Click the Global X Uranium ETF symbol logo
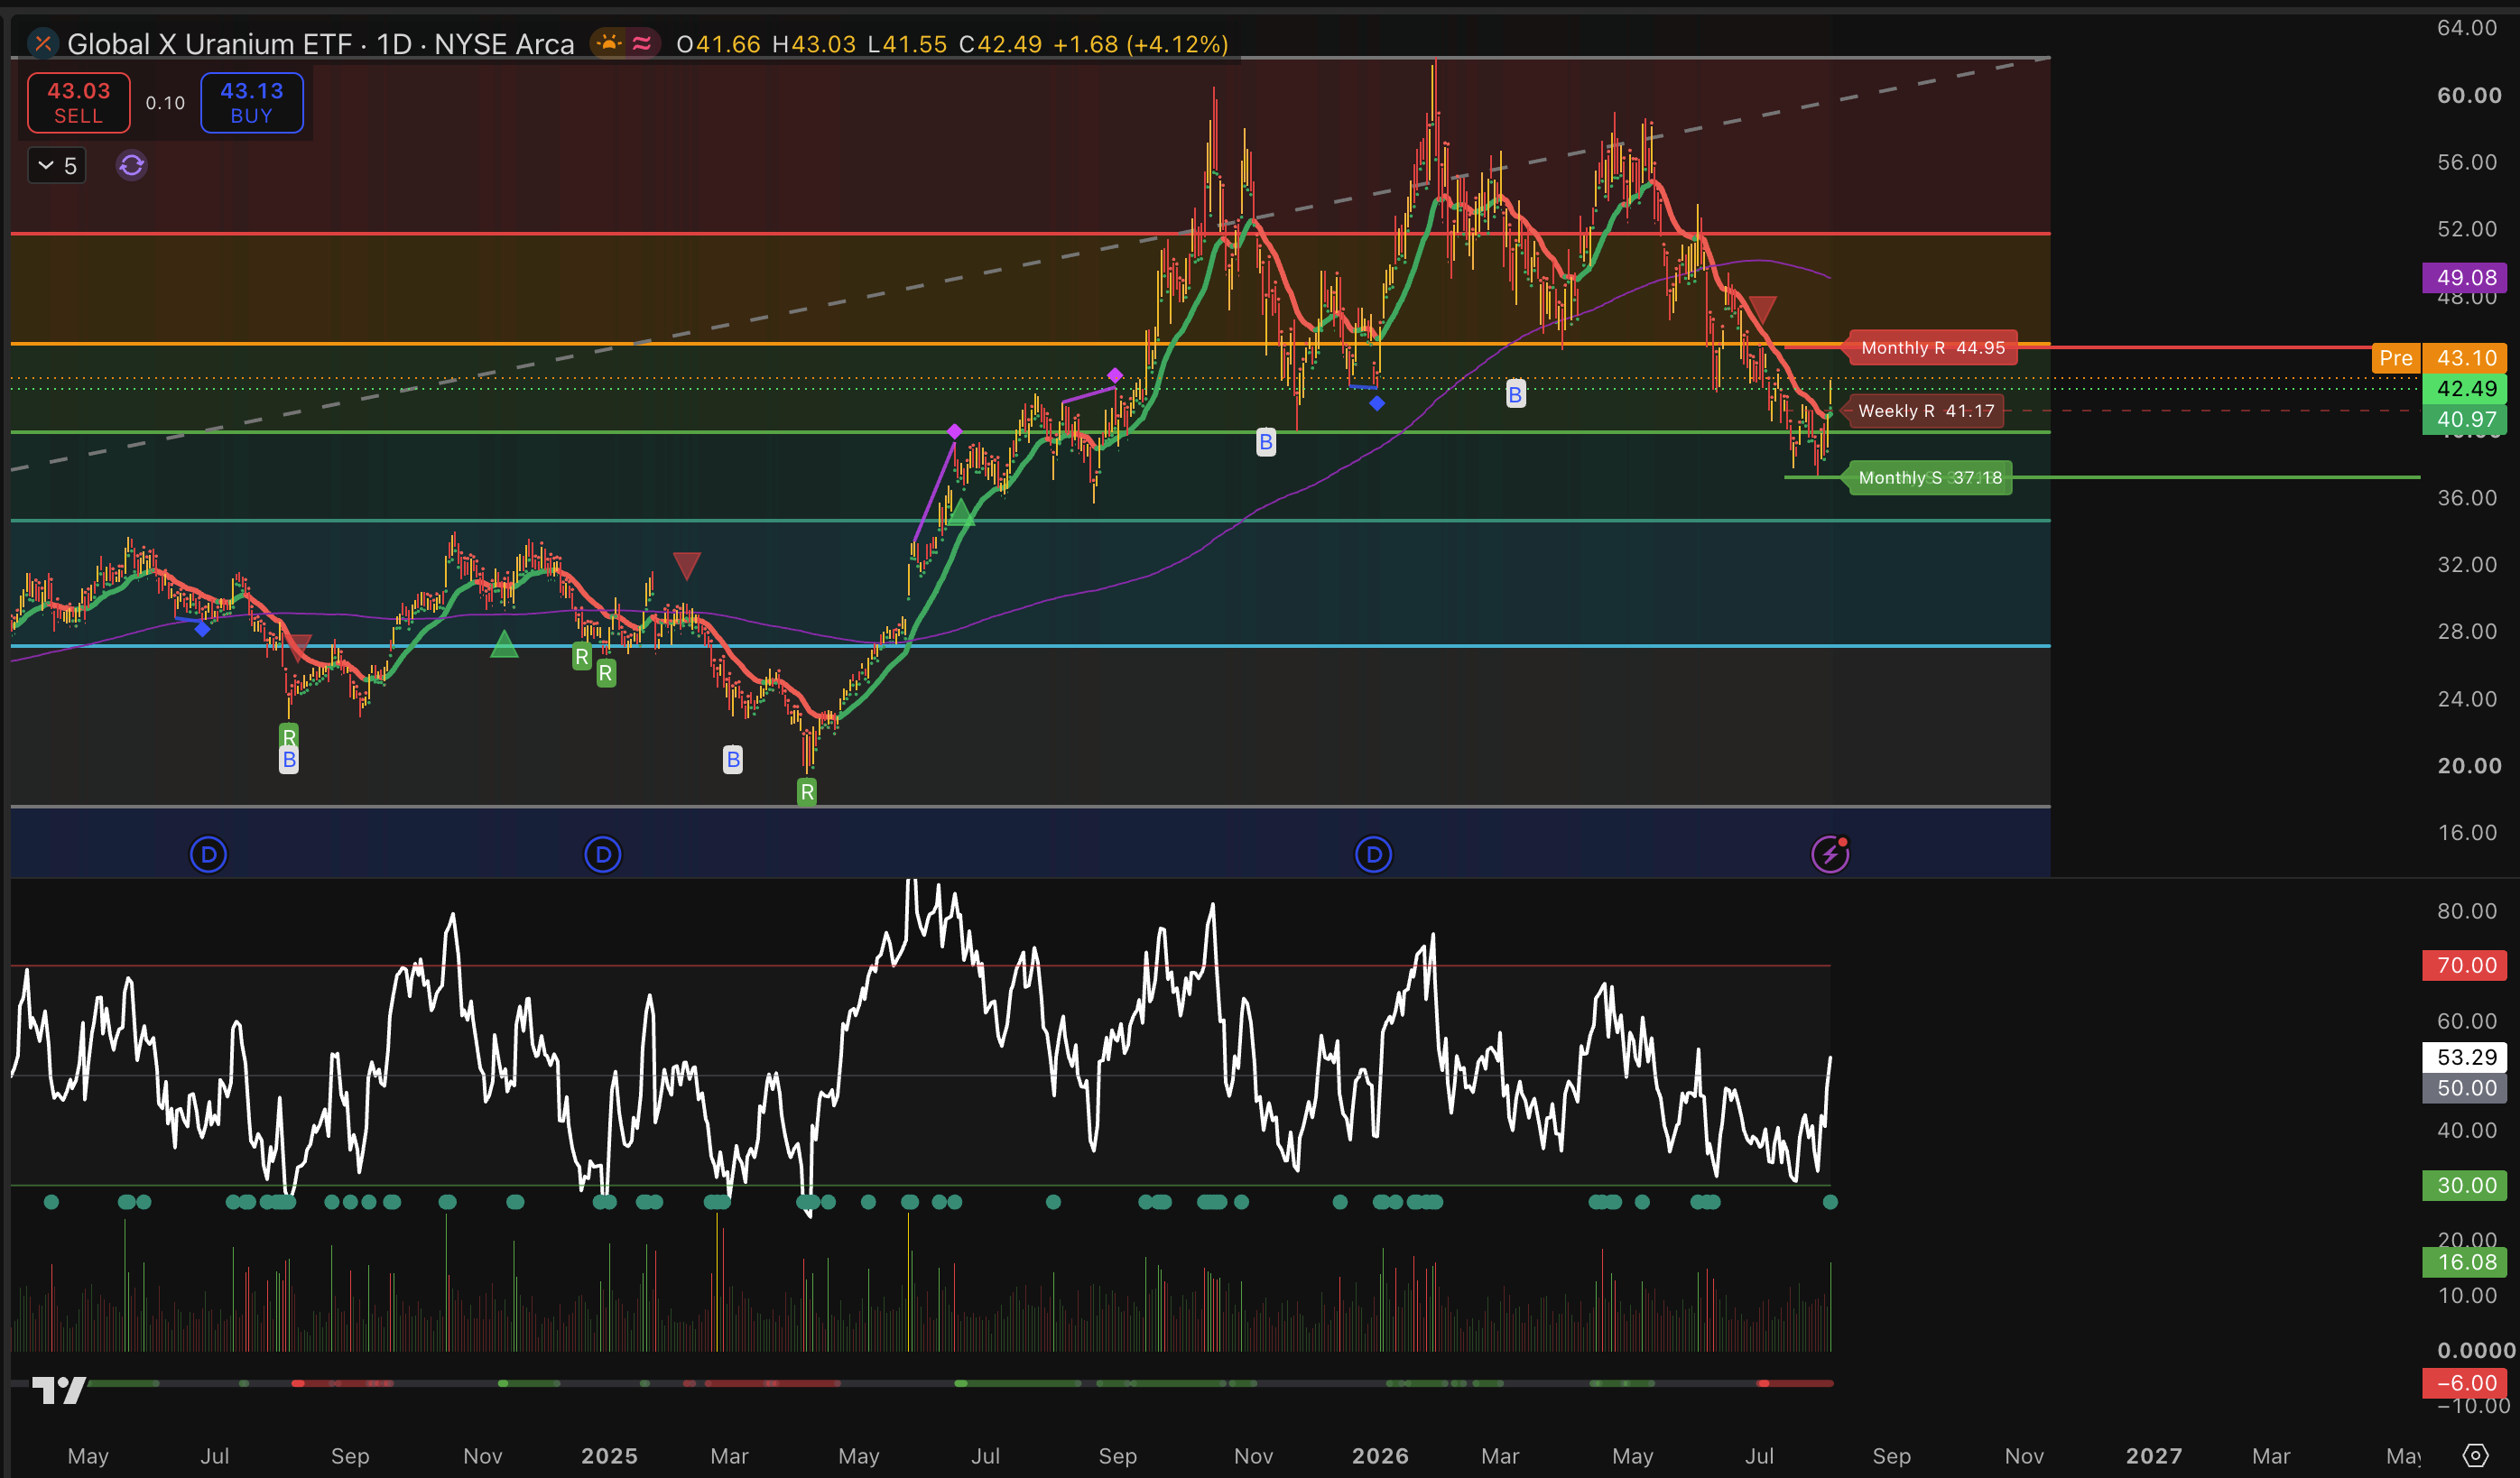 tap(42, 43)
